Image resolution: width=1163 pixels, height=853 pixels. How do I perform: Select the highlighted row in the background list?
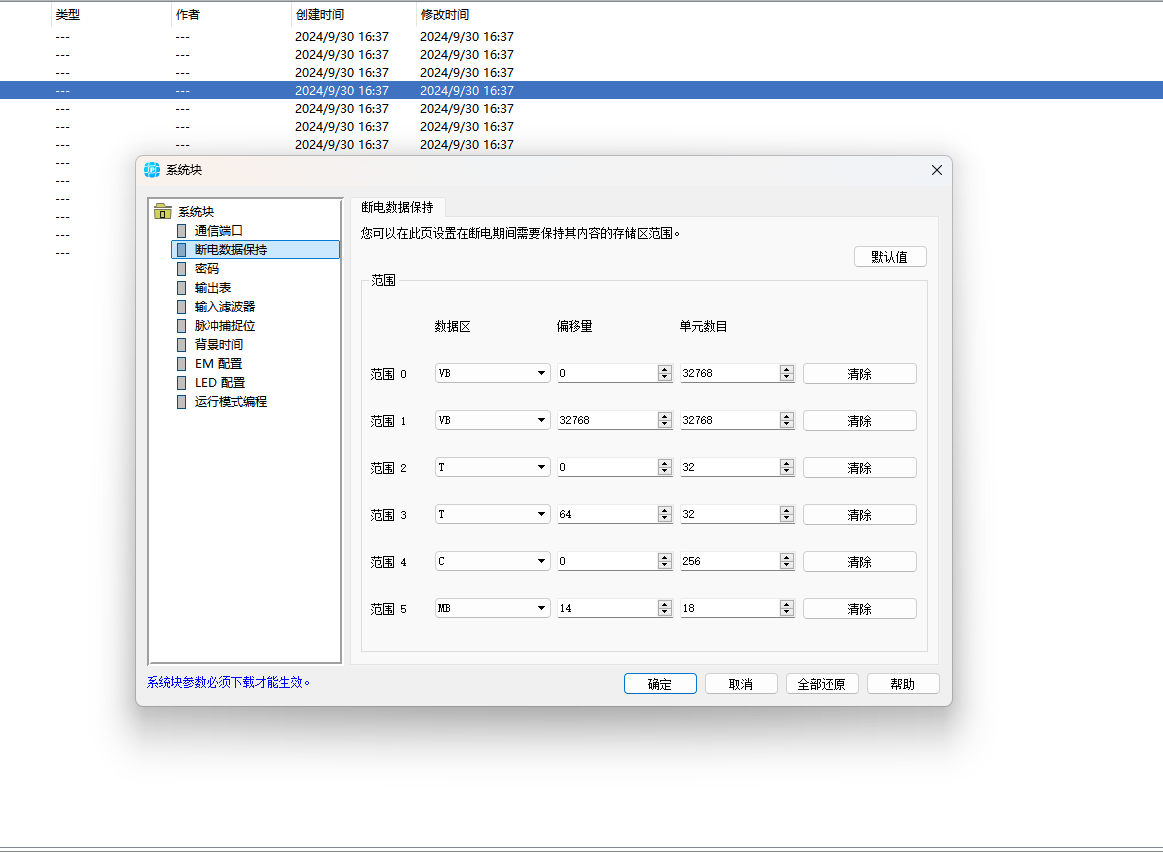coord(582,90)
